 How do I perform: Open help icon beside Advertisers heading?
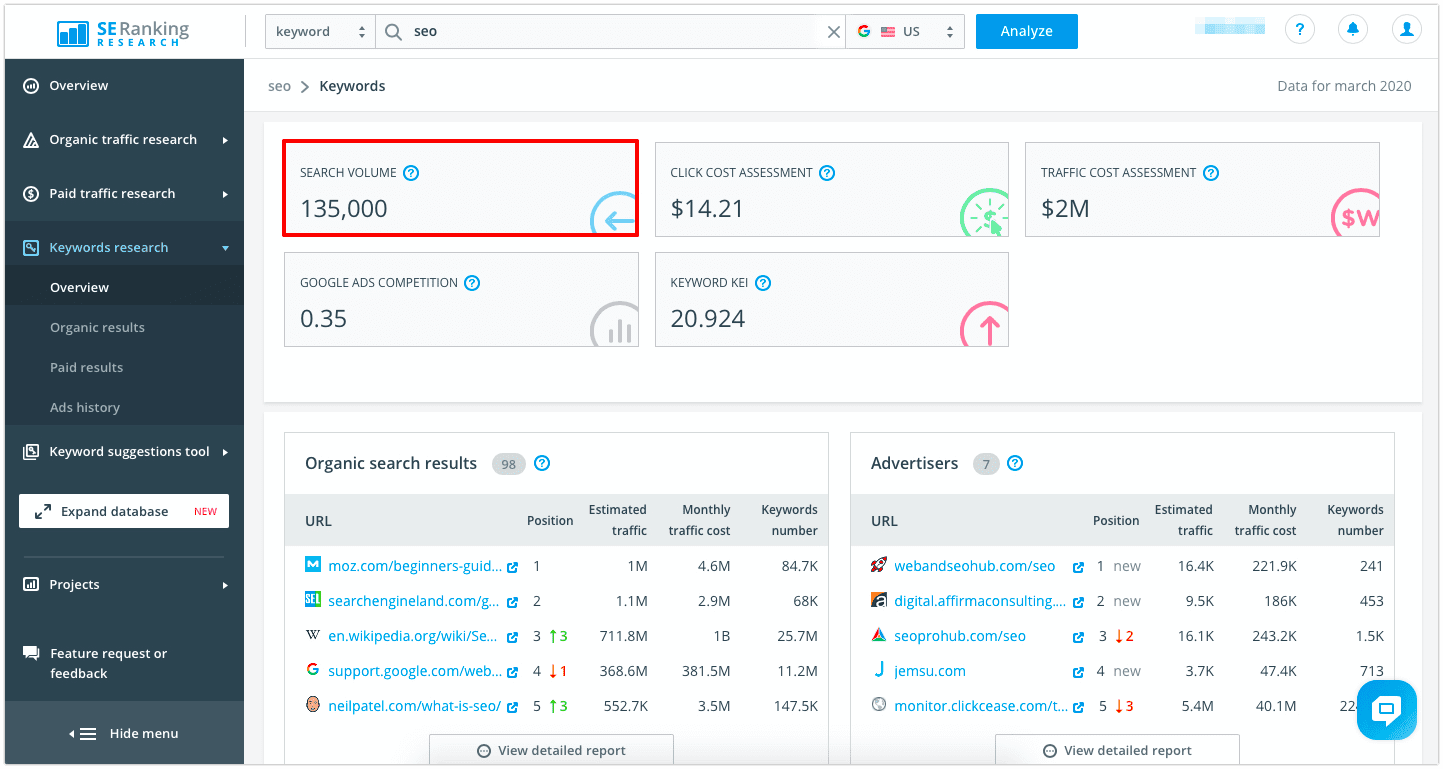[x=1015, y=463]
